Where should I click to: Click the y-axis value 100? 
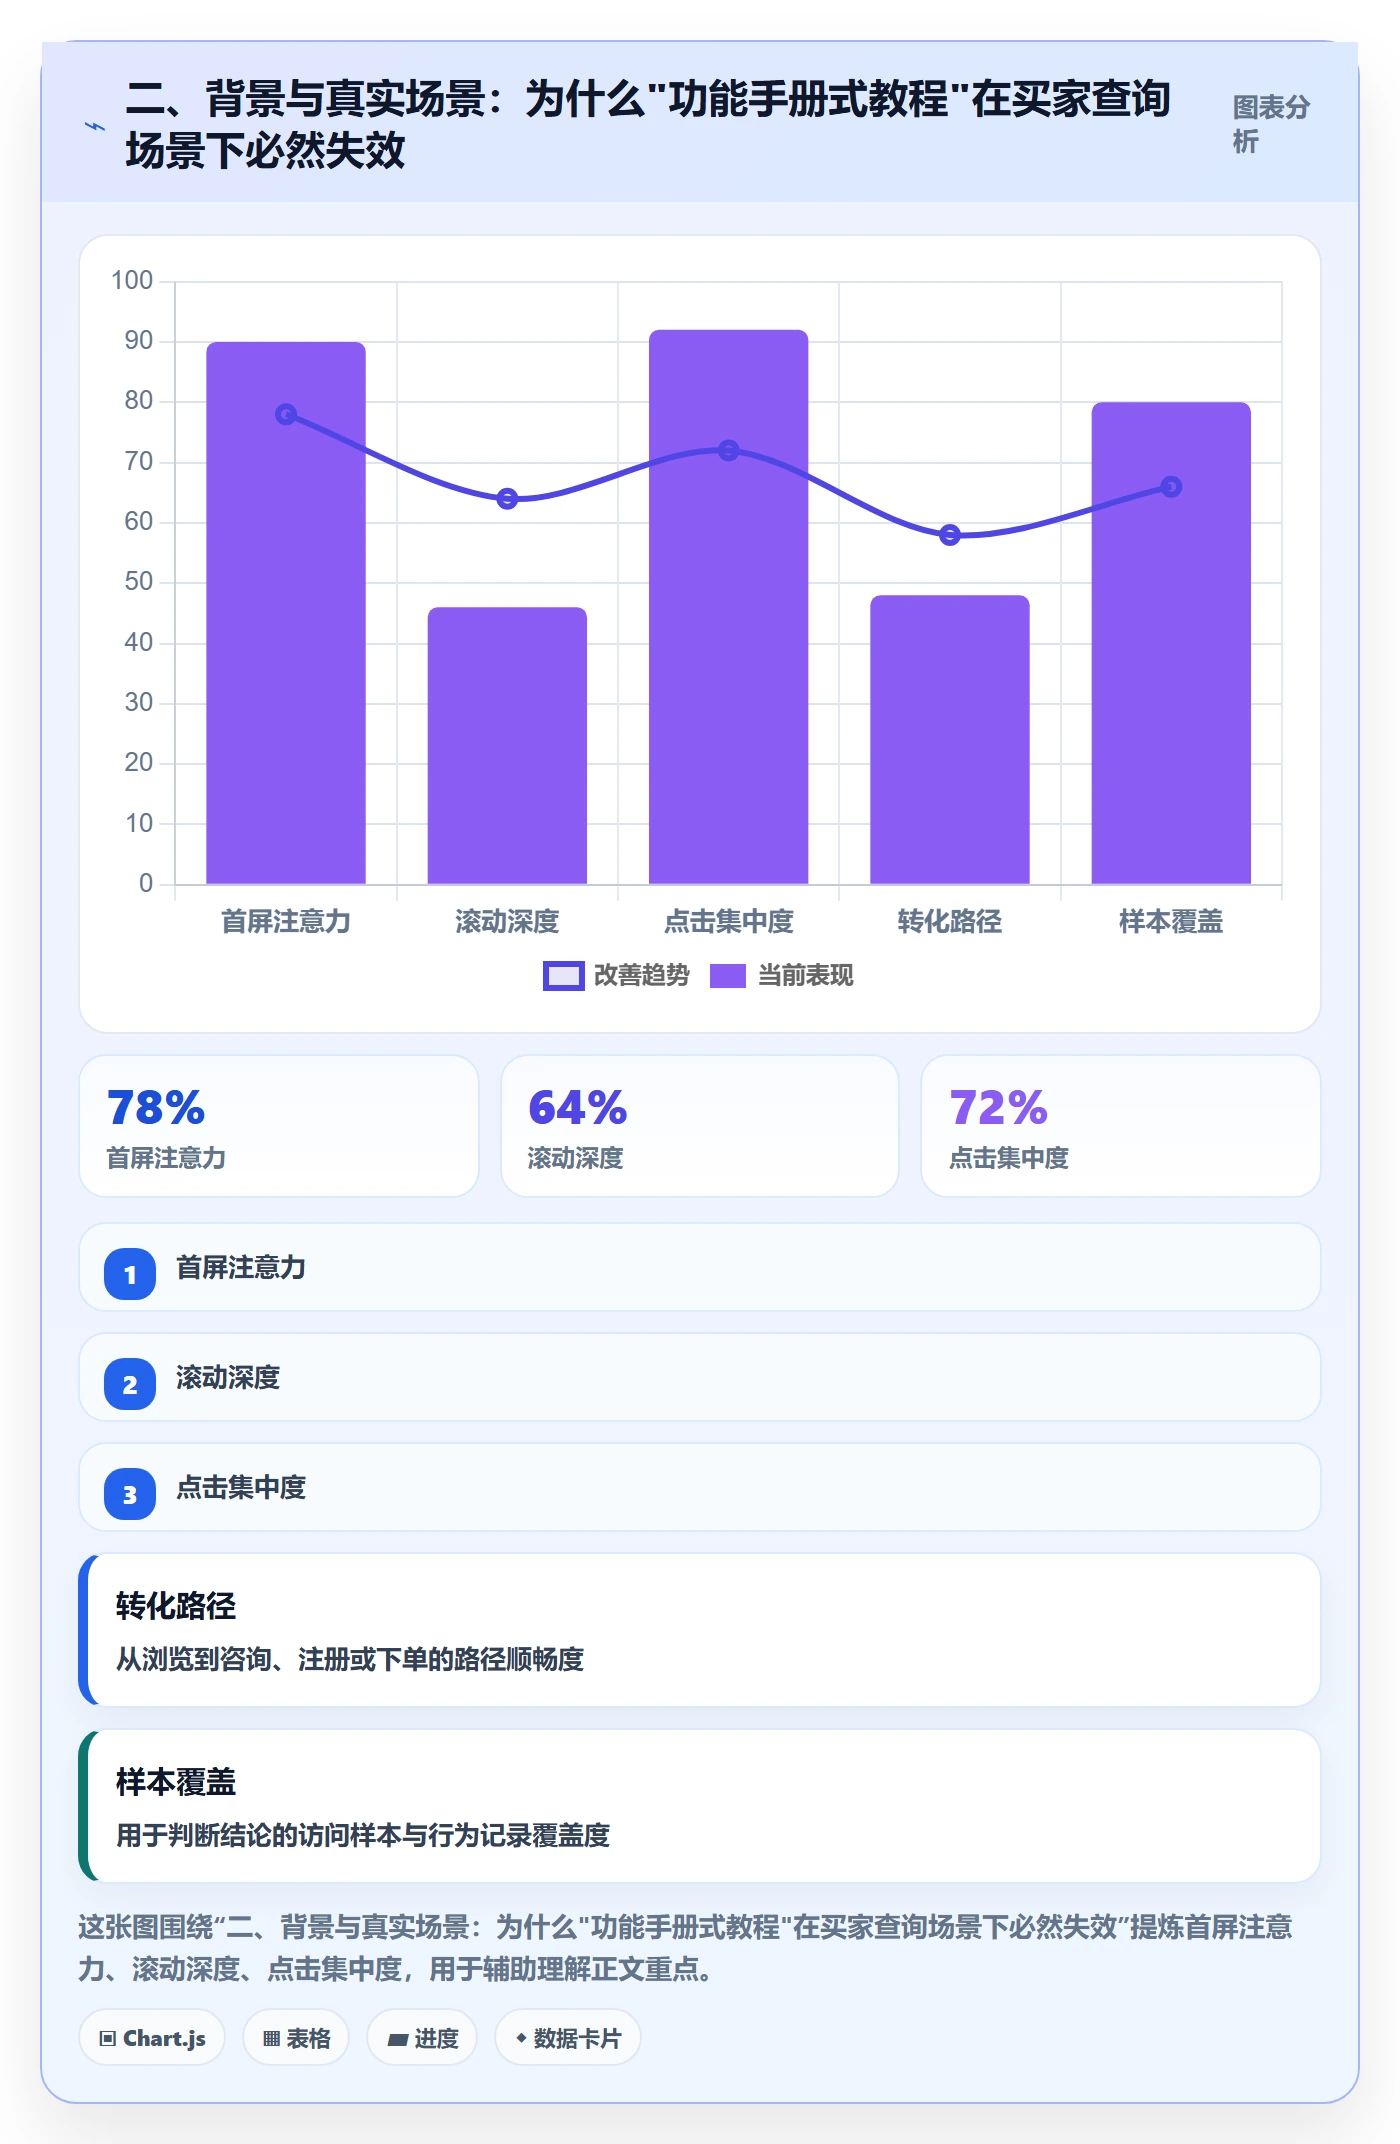click(x=132, y=281)
